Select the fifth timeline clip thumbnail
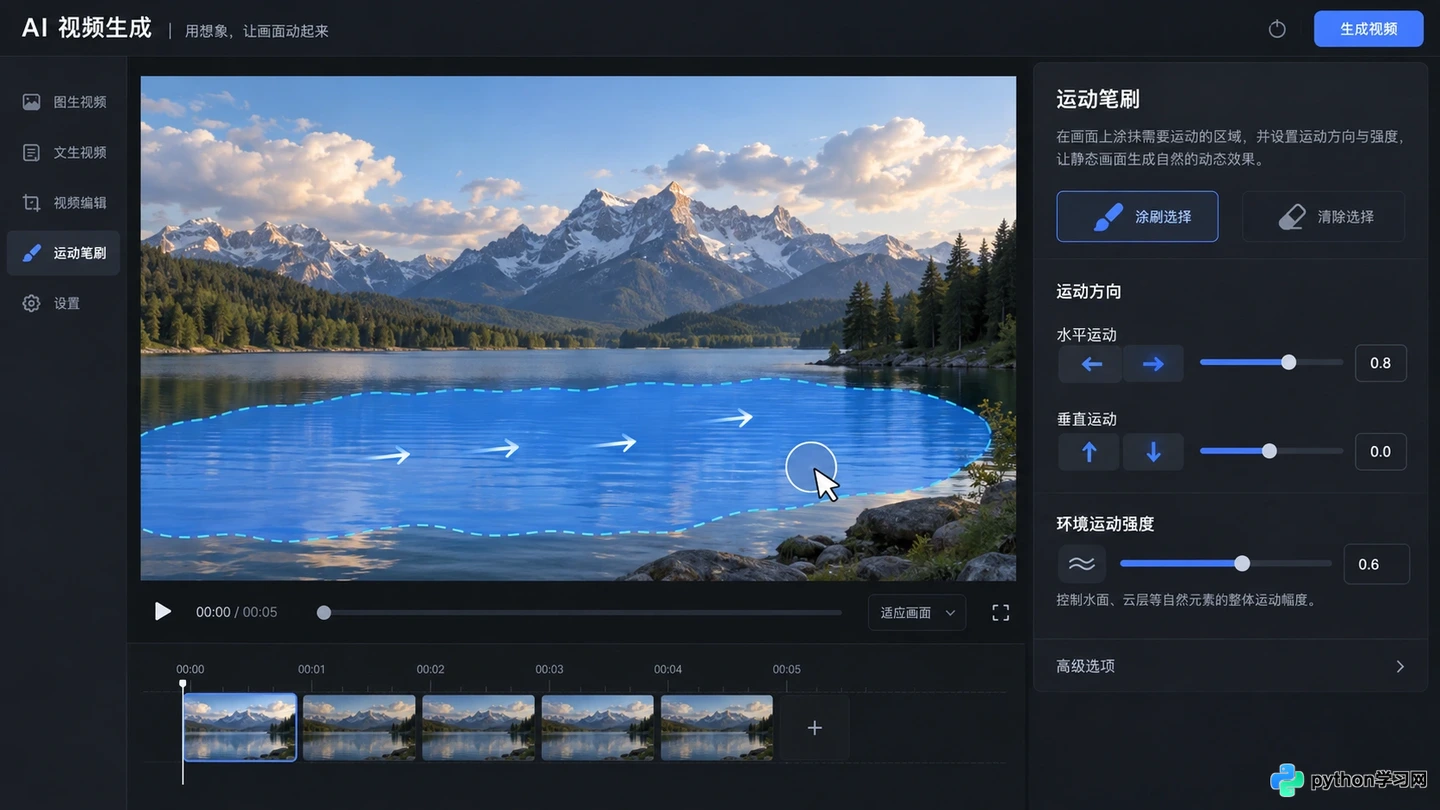This screenshot has height=810, width=1440. click(716, 727)
